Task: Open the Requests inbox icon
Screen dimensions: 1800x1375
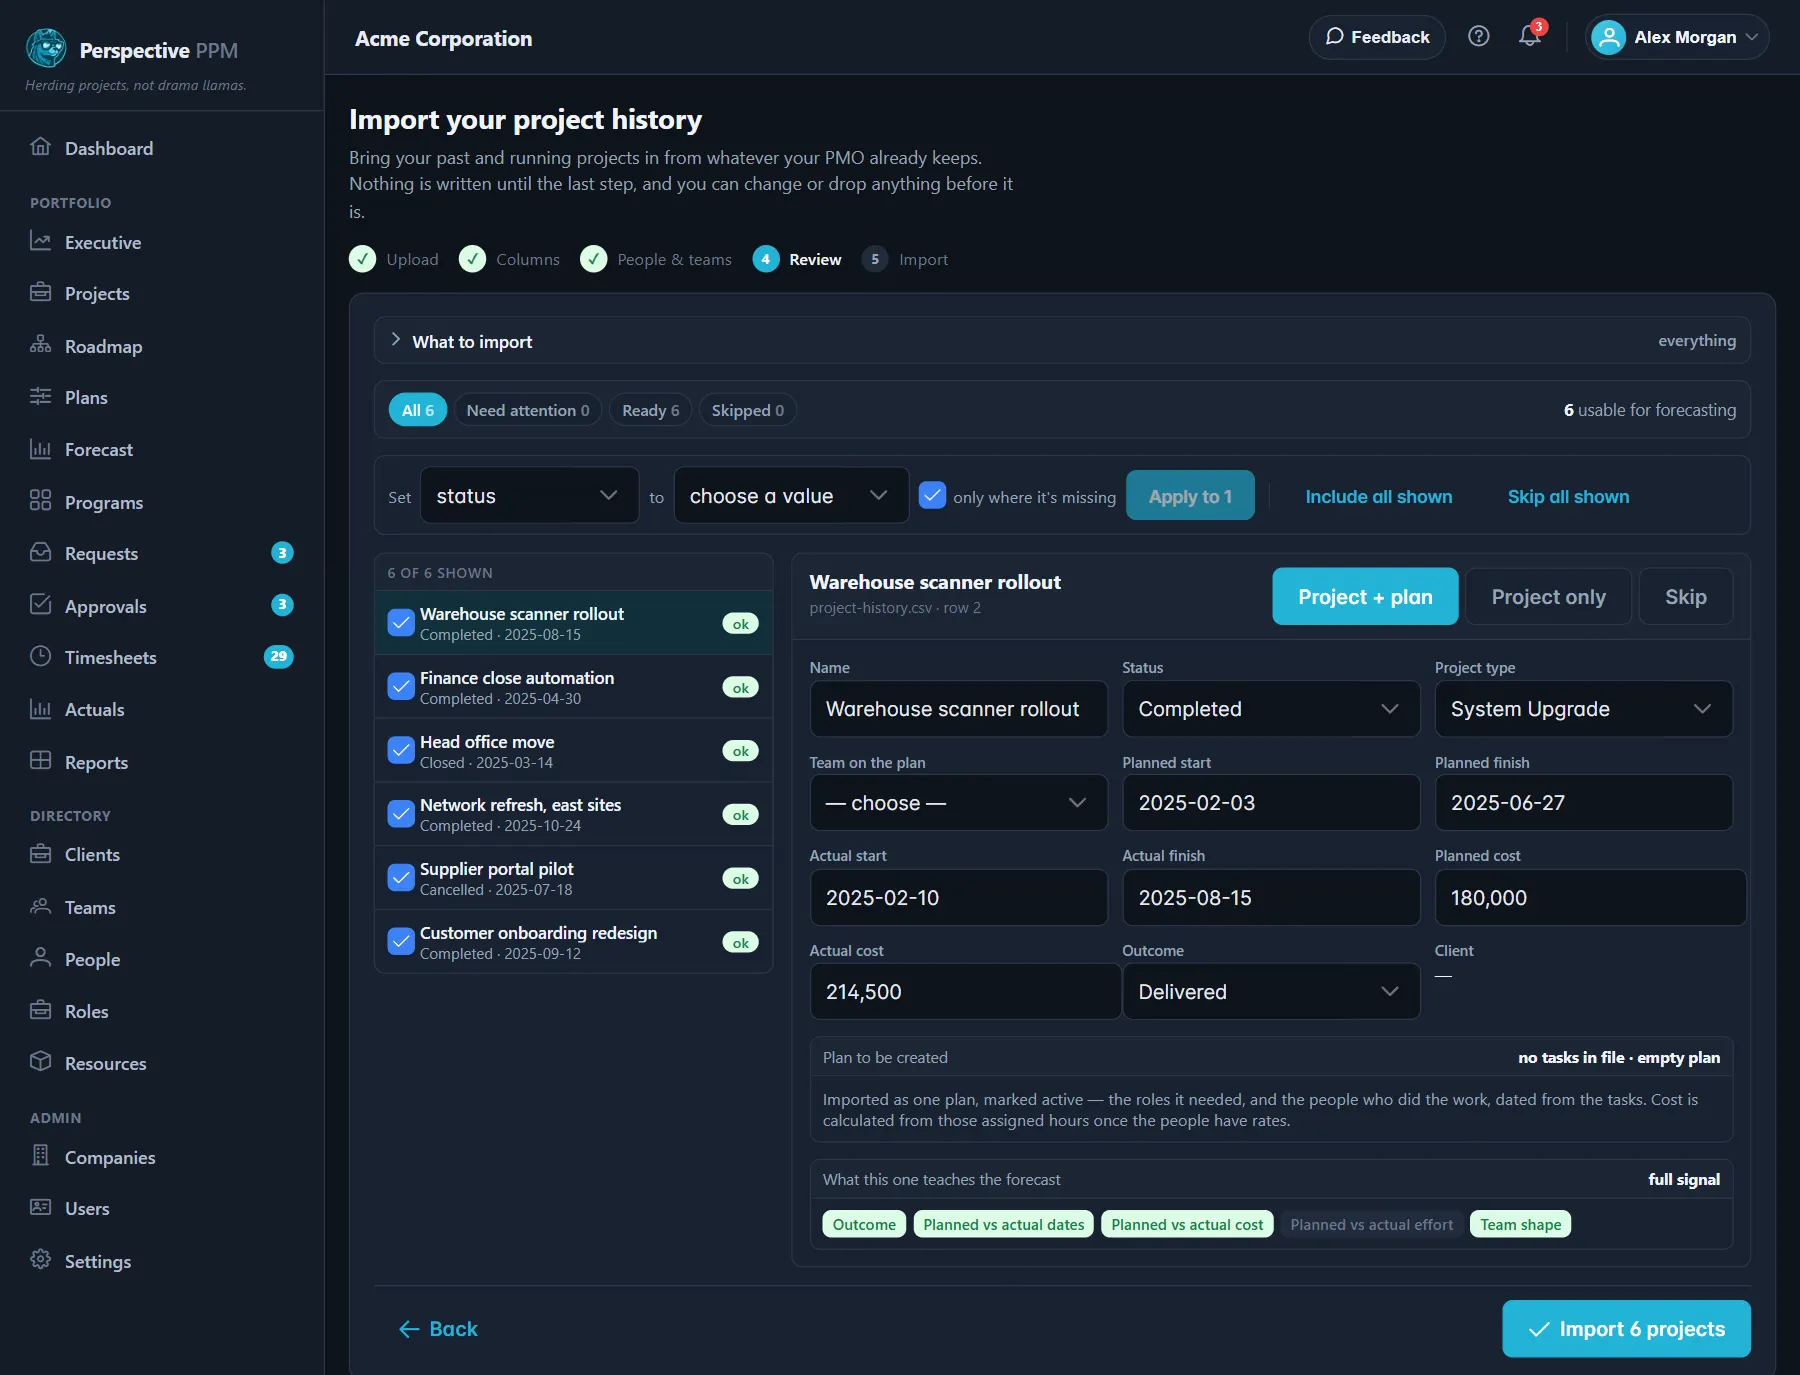Action: coord(40,552)
